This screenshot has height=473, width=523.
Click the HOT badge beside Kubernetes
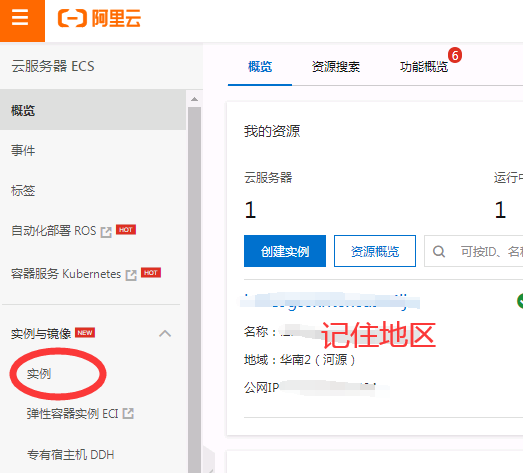click(151, 273)
